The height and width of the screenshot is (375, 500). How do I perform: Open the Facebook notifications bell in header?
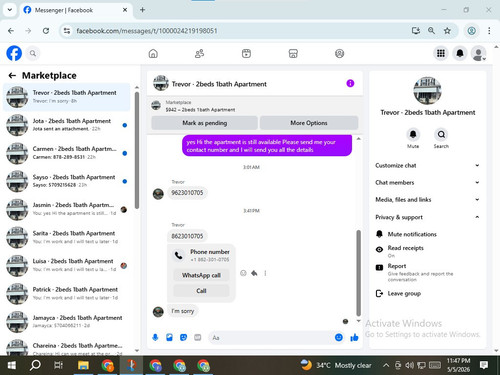(460, 53)
